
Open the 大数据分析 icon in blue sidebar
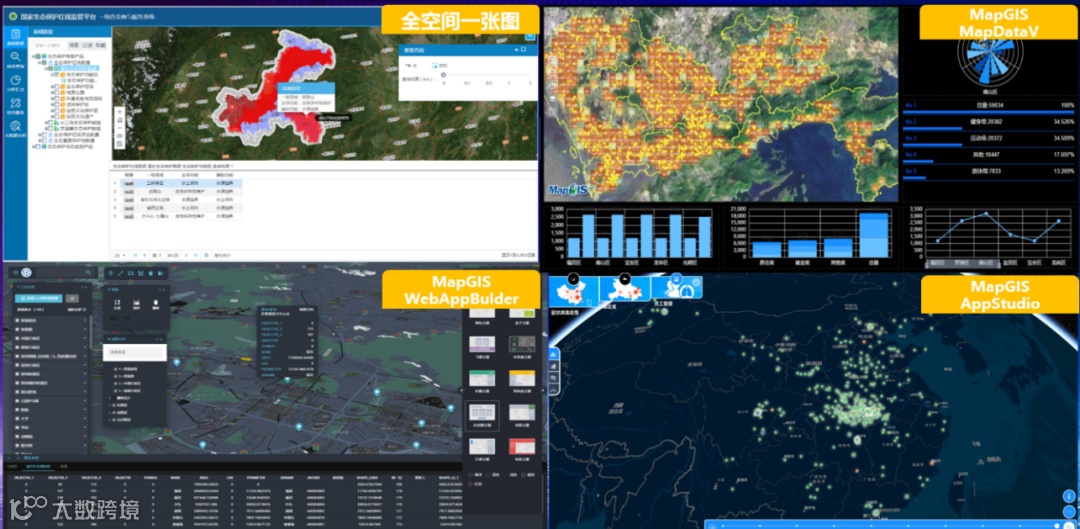click(16, 126)
